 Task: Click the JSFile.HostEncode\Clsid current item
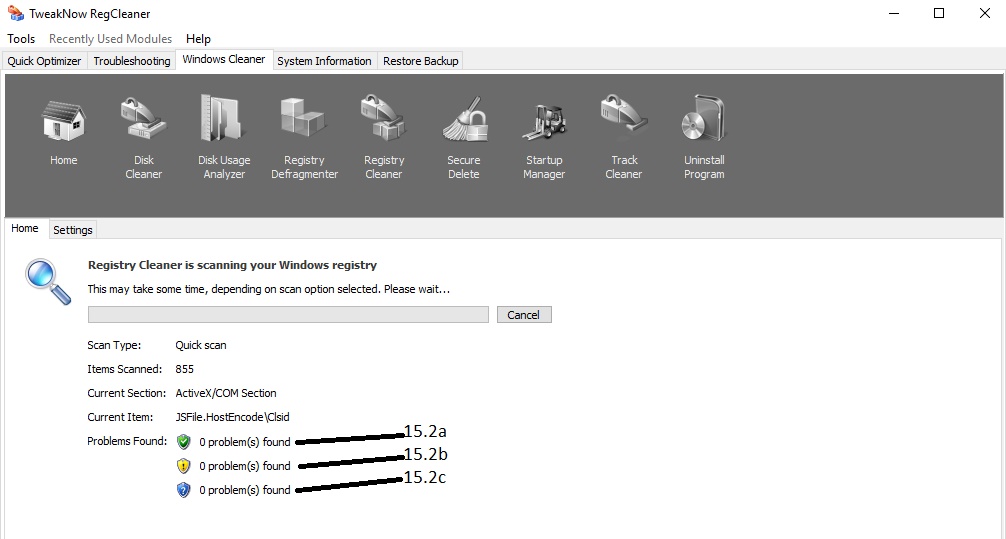point(232,417)
